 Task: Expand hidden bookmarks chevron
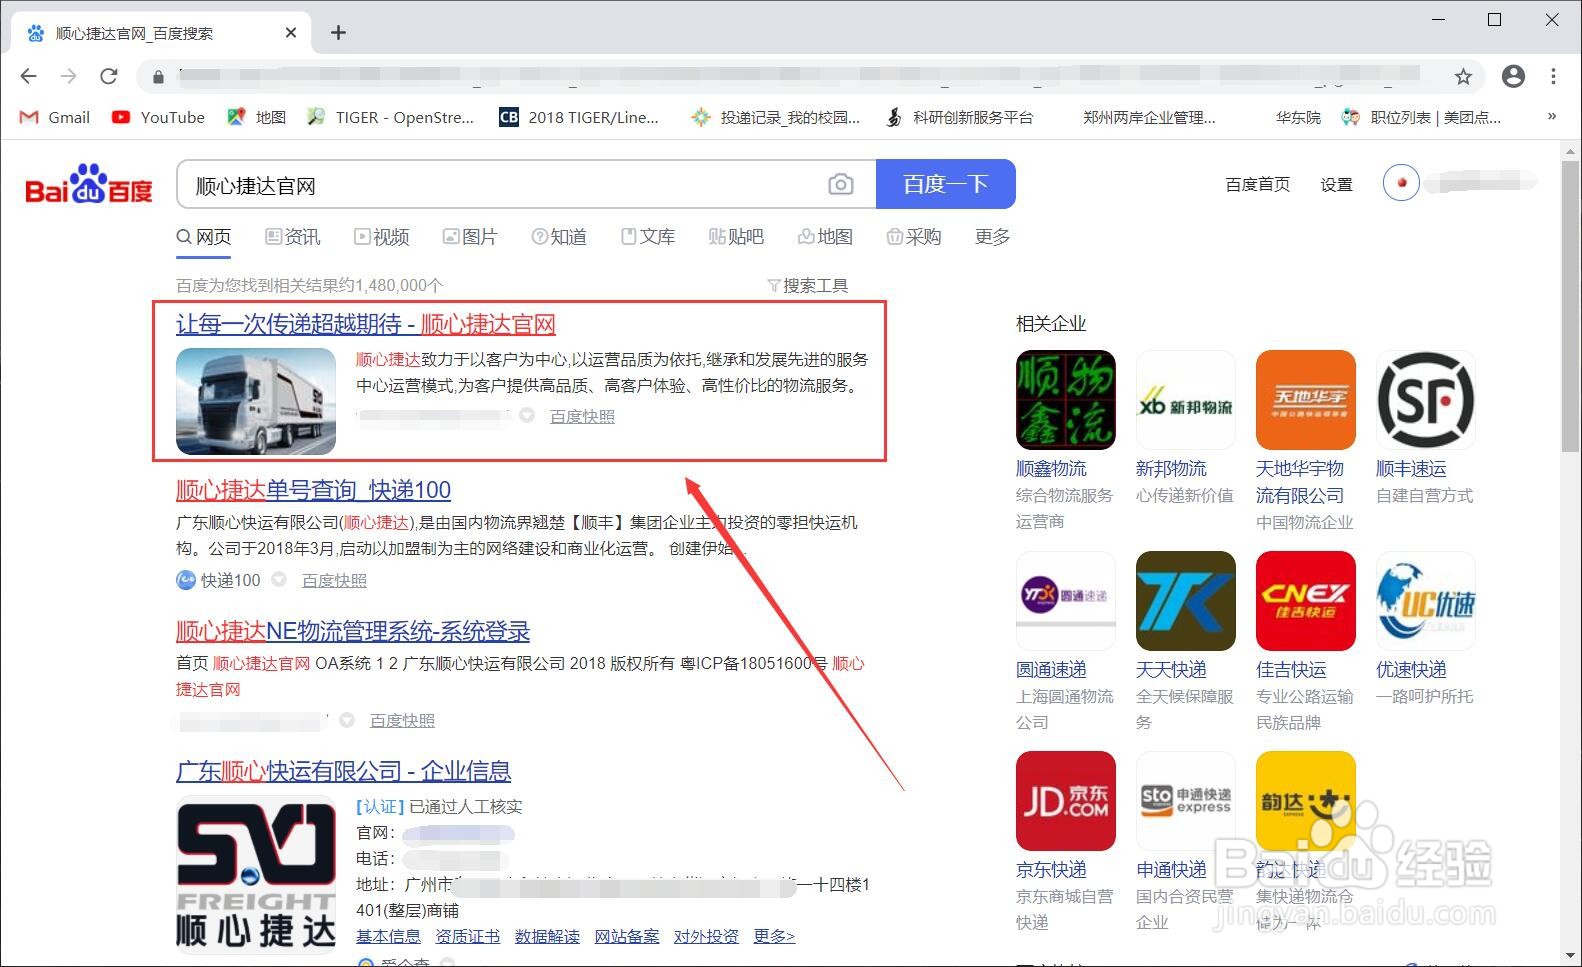(x=1552, y=116)
